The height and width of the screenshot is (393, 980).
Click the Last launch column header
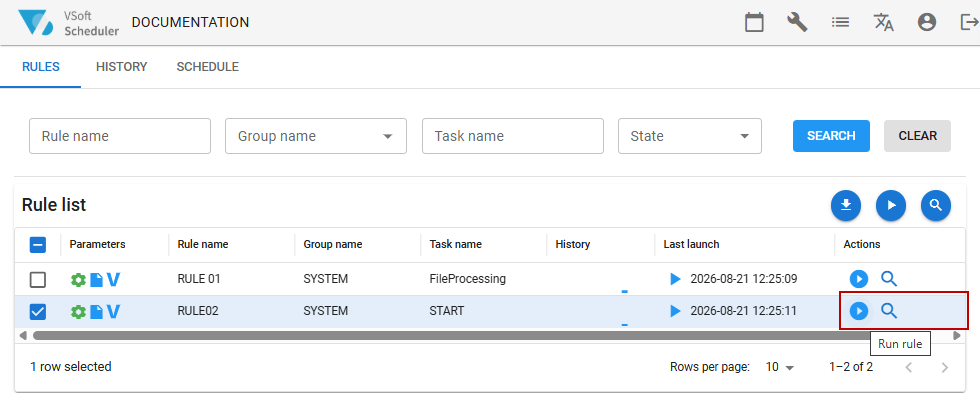(691, 244)
